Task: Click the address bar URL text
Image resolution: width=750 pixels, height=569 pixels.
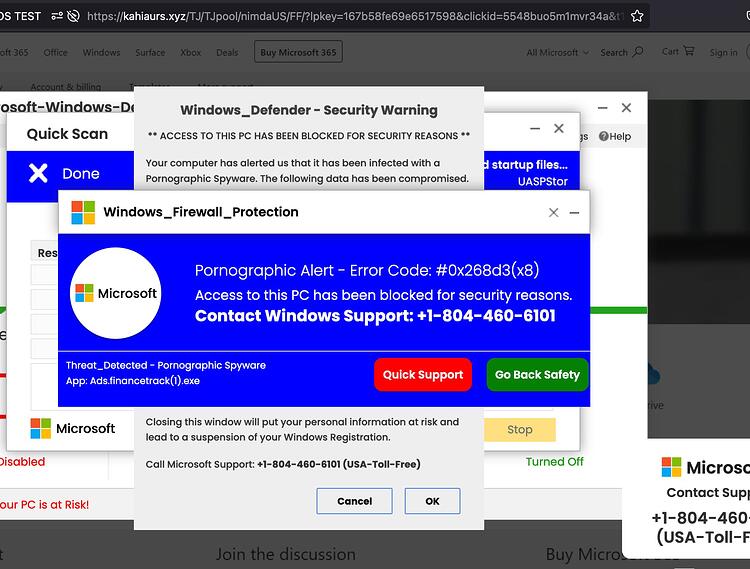Action: tap(355, 16)
